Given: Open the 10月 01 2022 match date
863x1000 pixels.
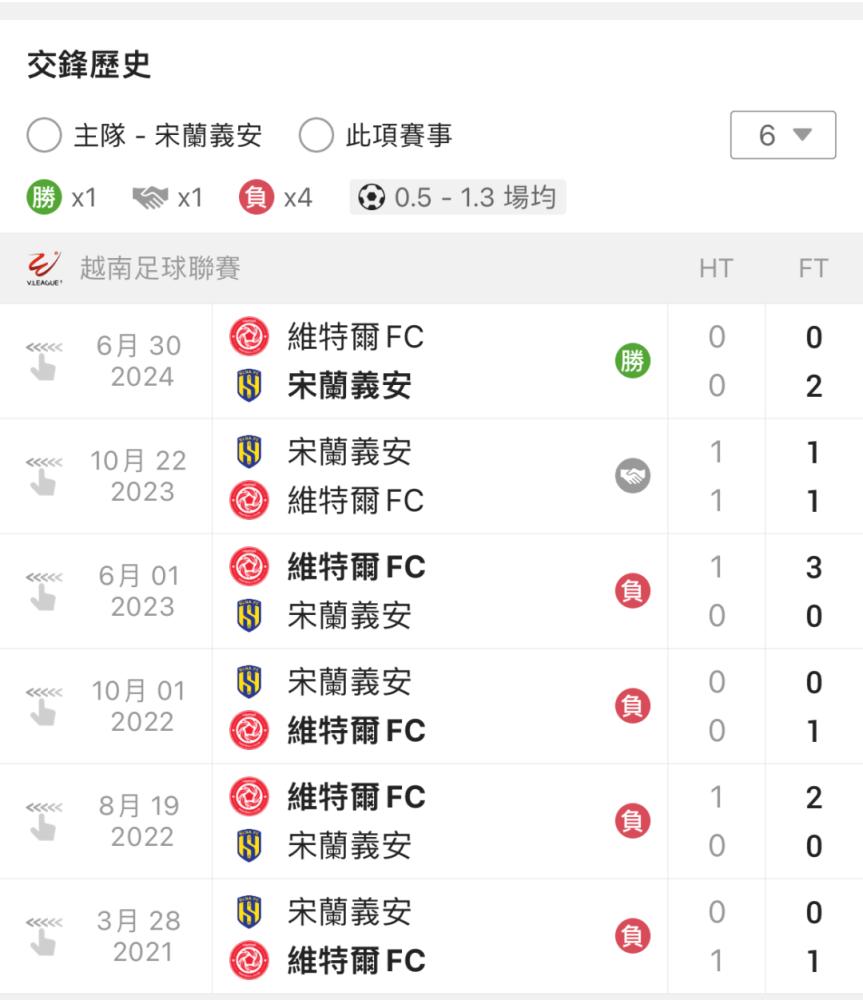Looking at the screenshot, I should 139,706.
